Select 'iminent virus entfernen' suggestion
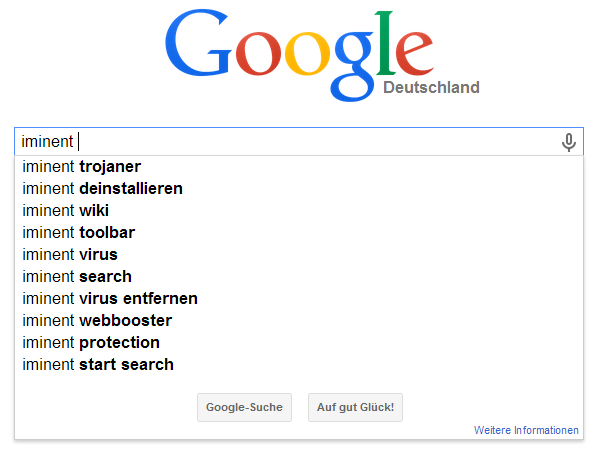The width and height of the screenshot is (600, 450). 299,298
